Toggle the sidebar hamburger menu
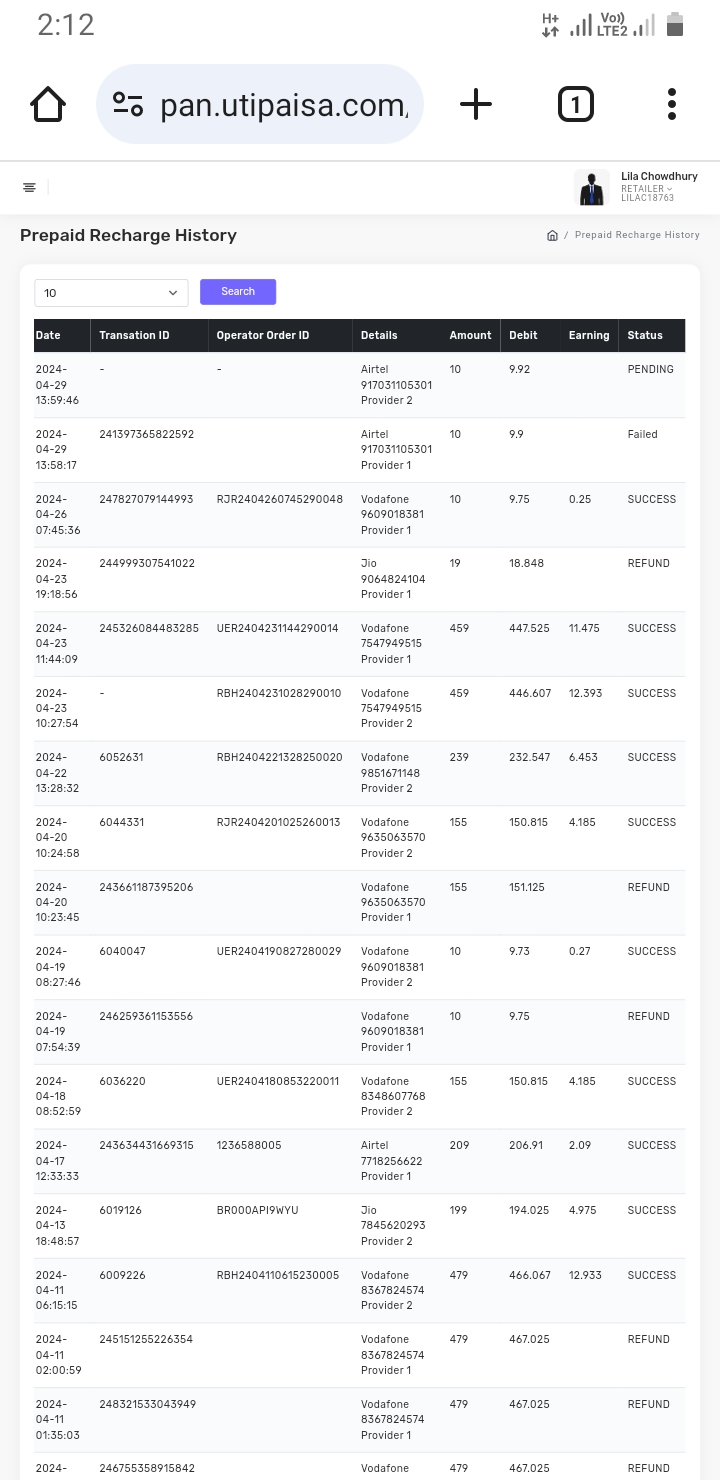 (29, 188)
